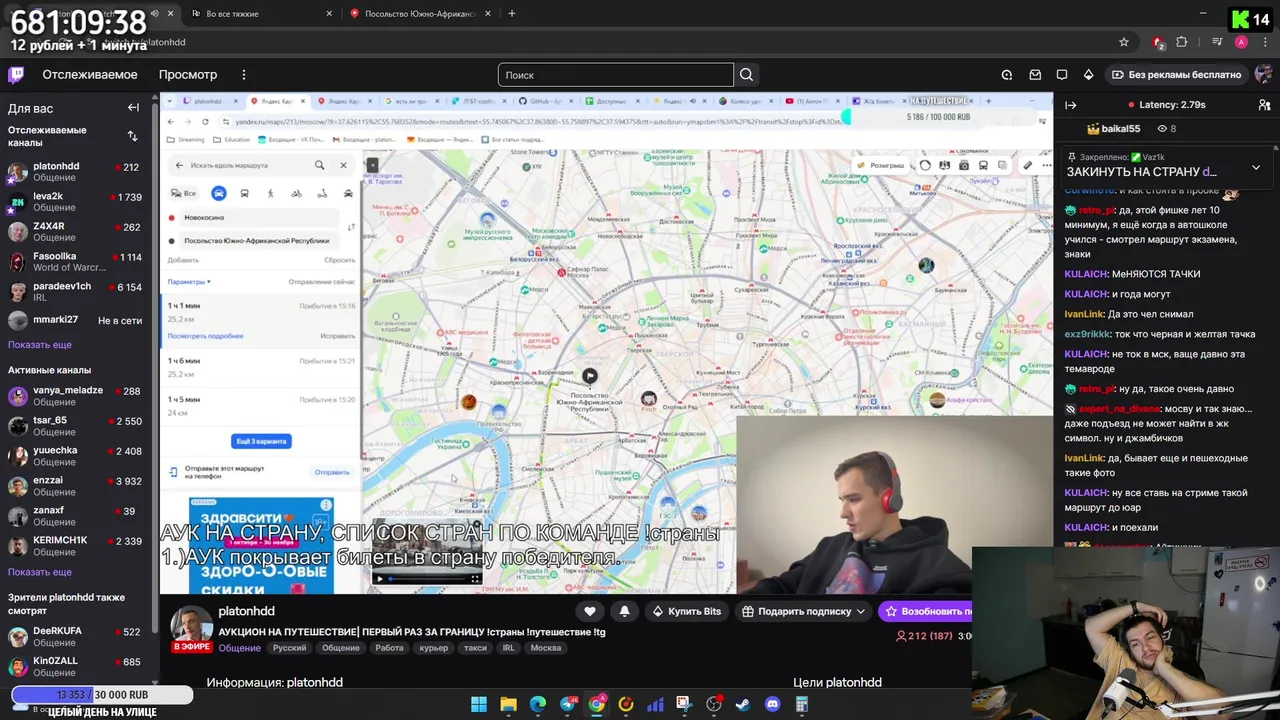Close the route panel with X
Screen dimensions: 1280x720
[x=343, y=165]
